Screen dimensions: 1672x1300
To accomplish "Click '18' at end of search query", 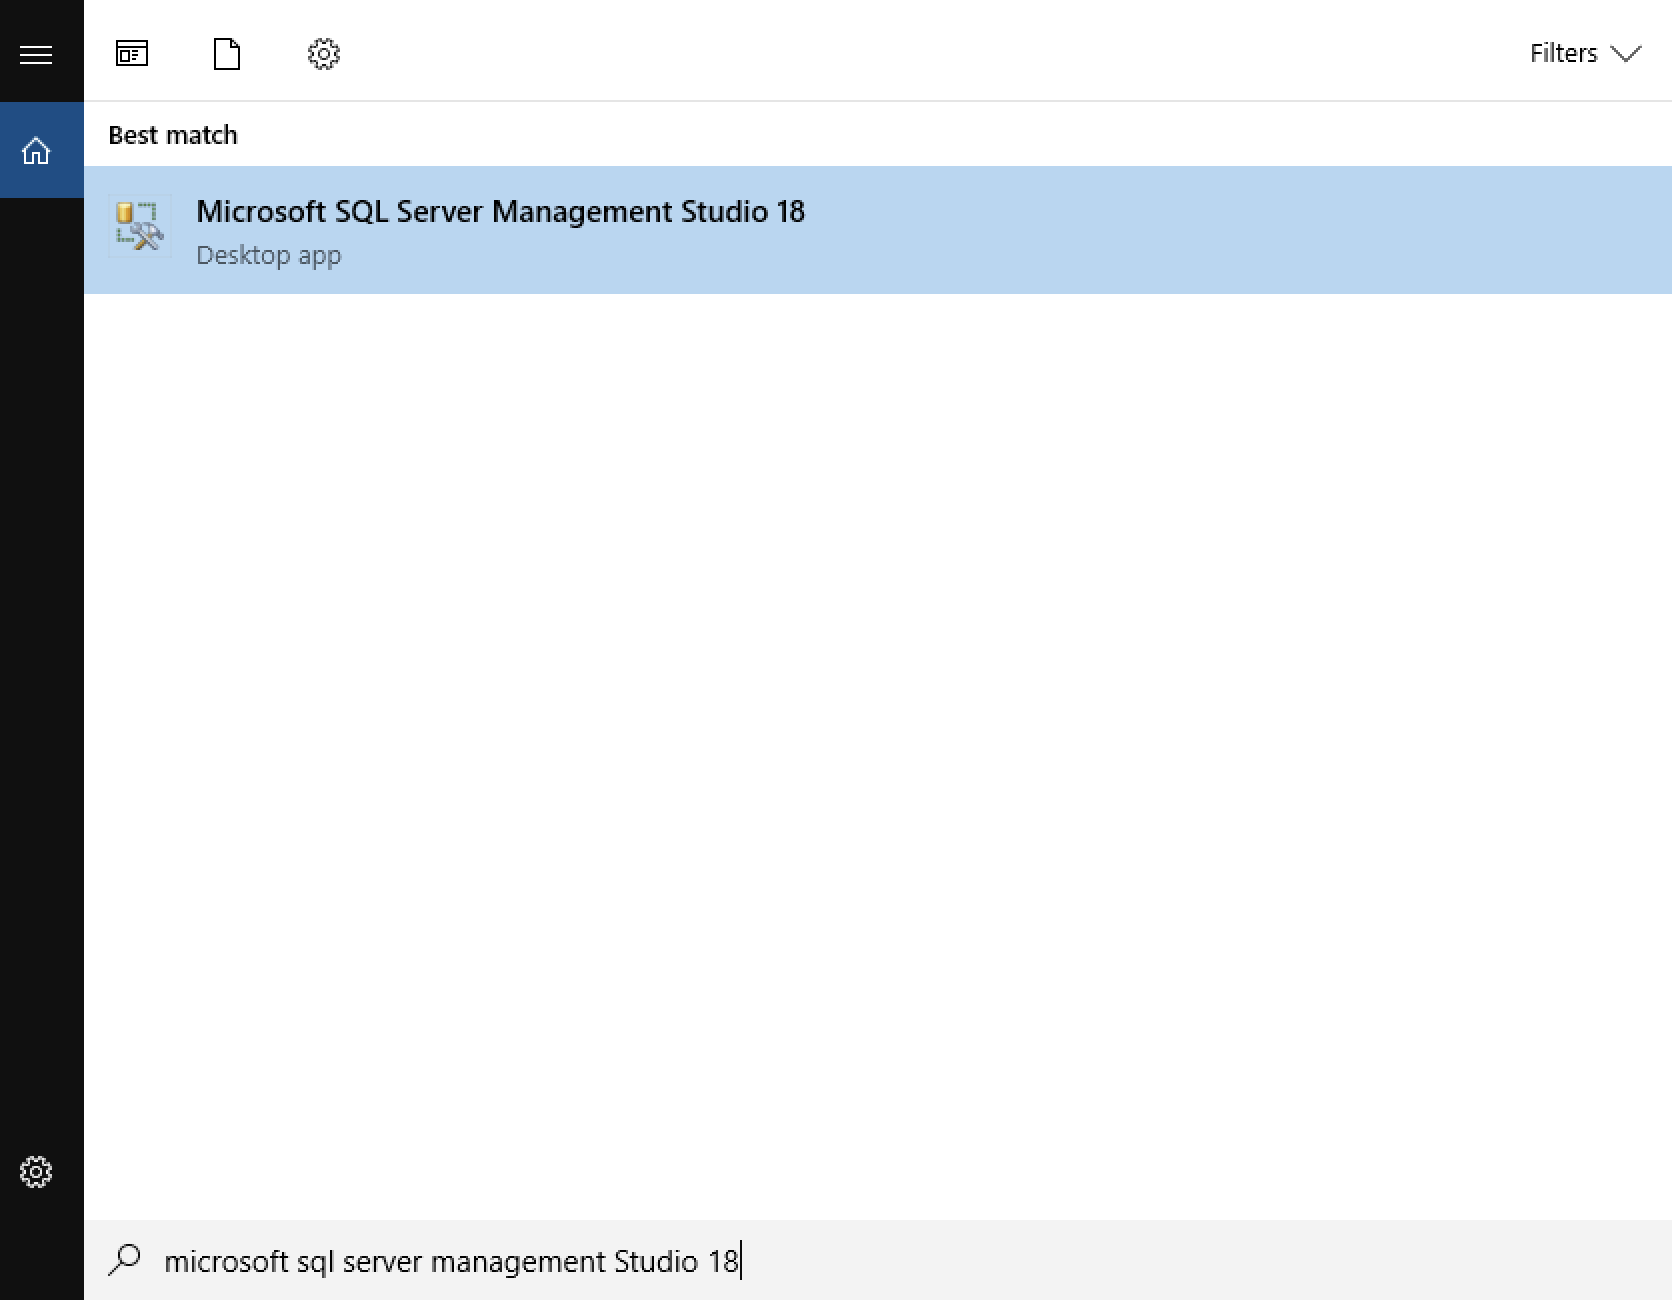I will pyautogui.click(x=723, y=1262).
